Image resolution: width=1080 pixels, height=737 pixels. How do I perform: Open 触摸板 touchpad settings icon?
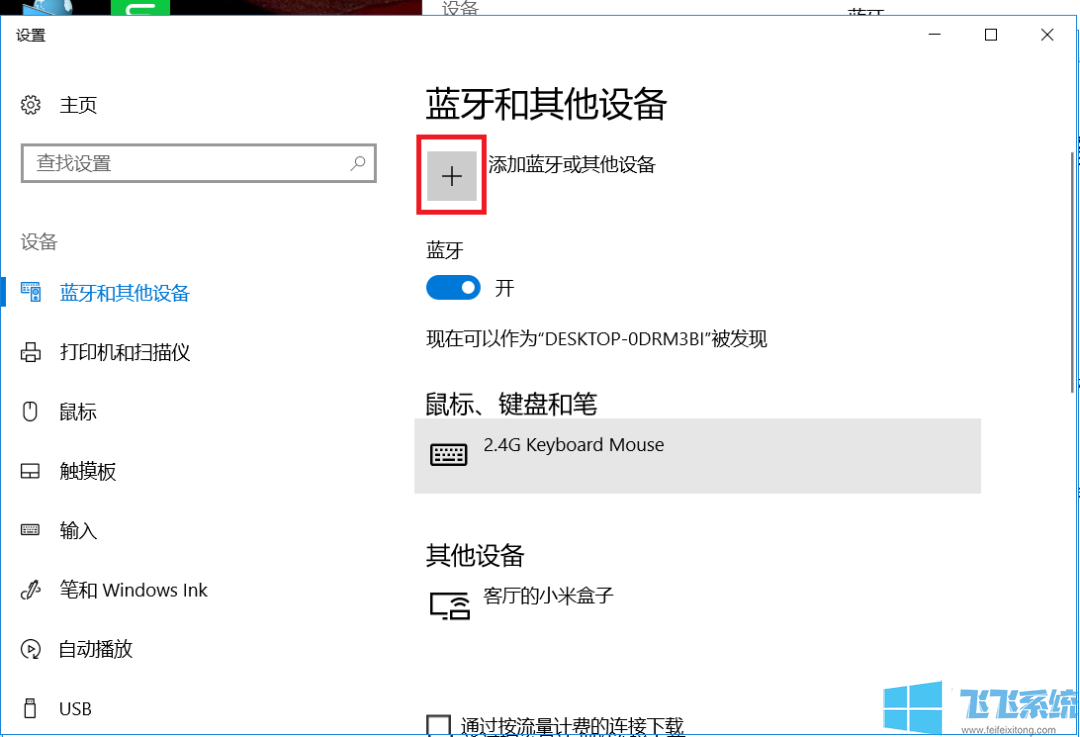[30, 471]
